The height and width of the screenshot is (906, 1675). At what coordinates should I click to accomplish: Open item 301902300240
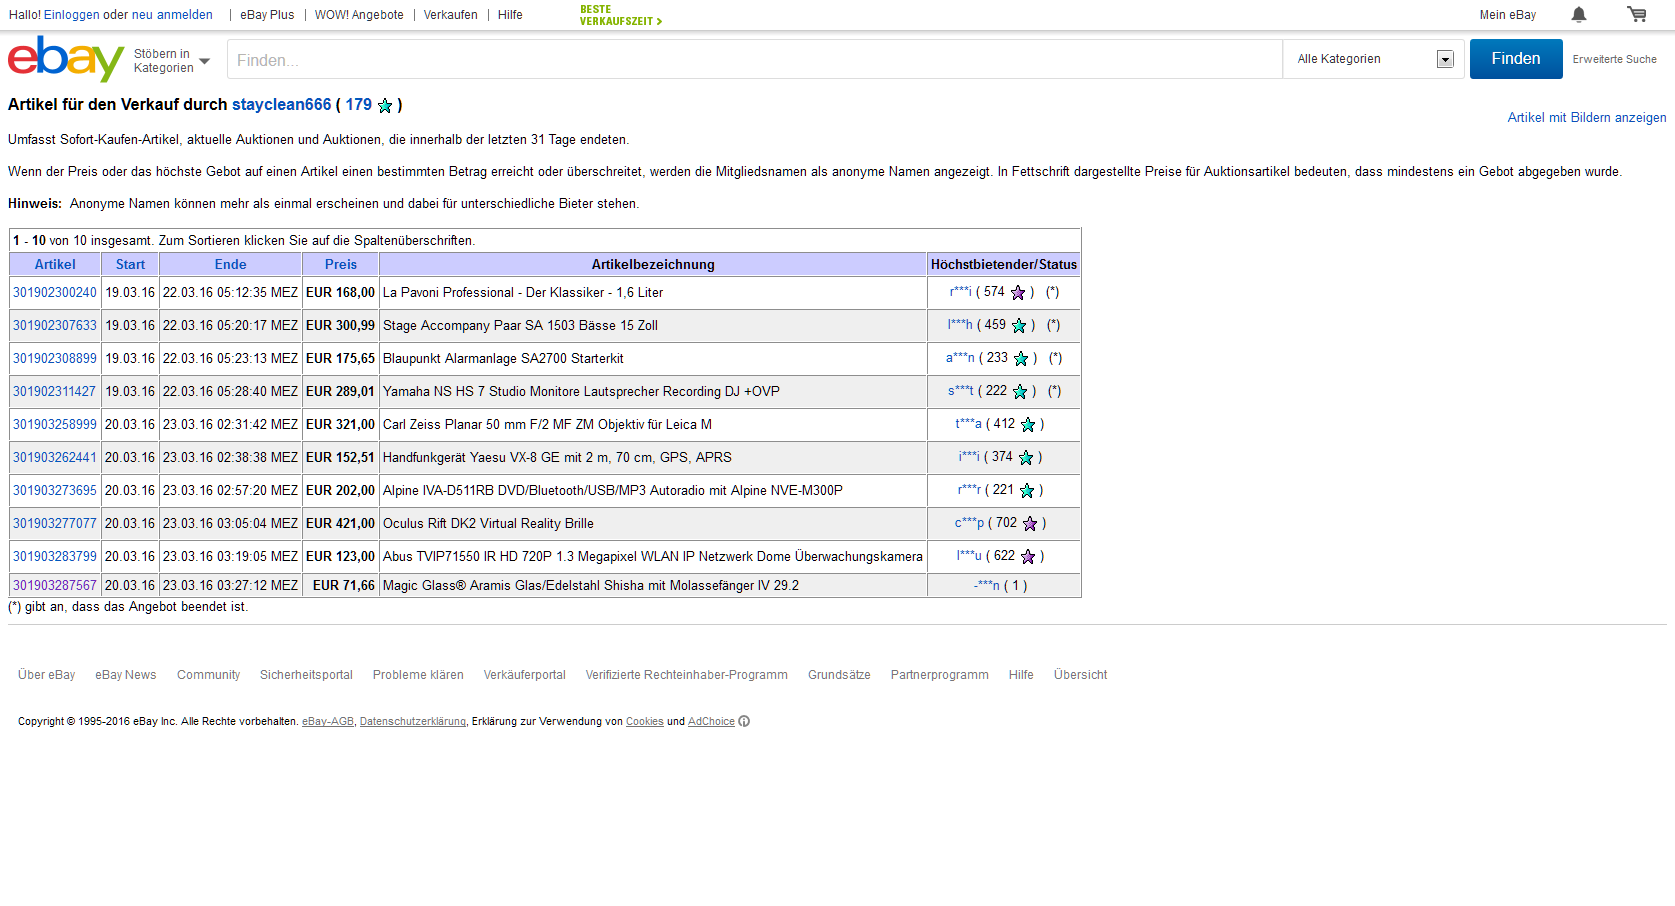(55, 293)
